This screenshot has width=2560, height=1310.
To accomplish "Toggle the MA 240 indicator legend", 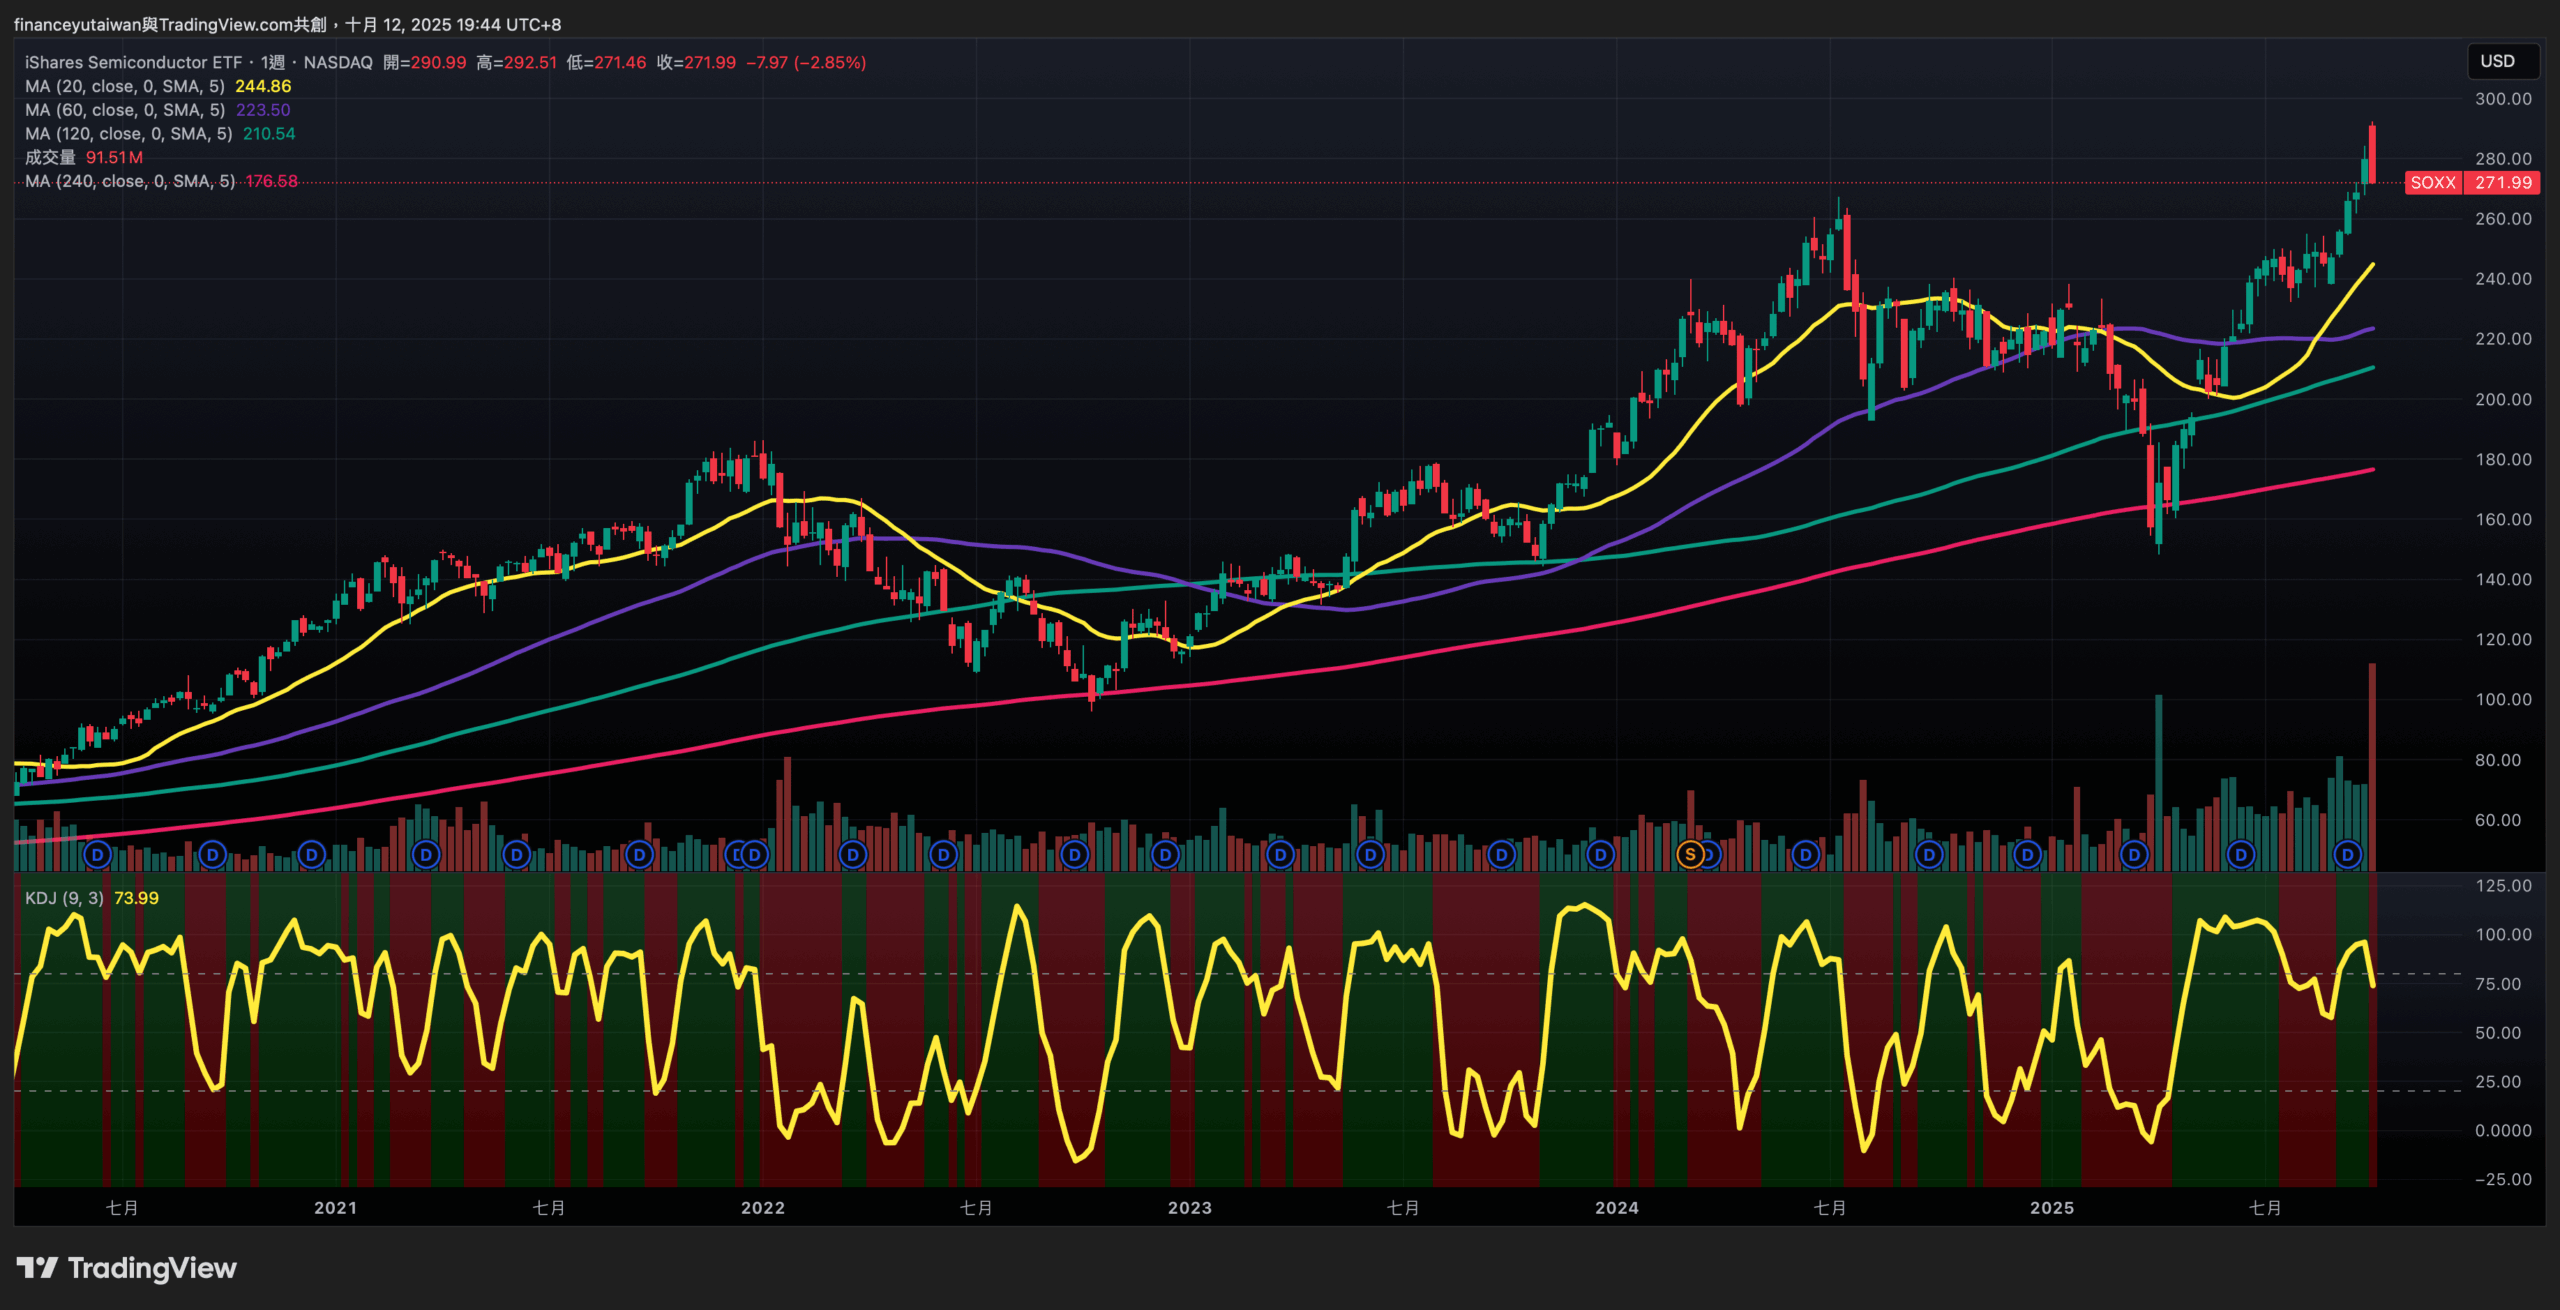I will (130, 181).
